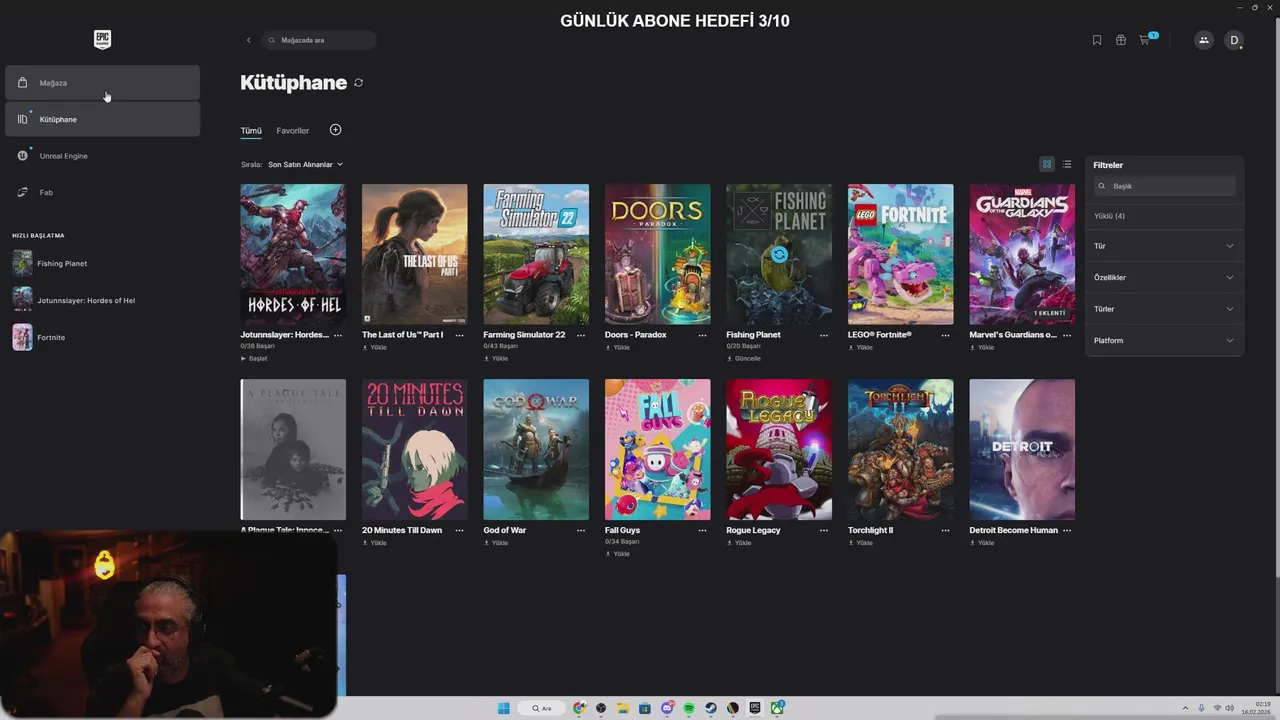
Task: Open three-dot menu for Rogue Legacy
Action: 824,530
